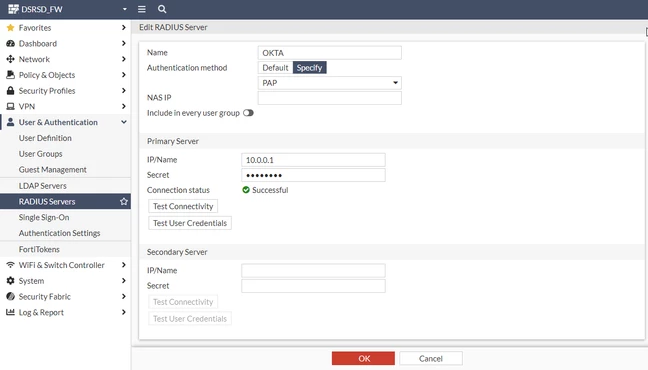Click the WiFi & Switch Controller icon
This screenshot has width=648, height=370.
coord(10,265)
